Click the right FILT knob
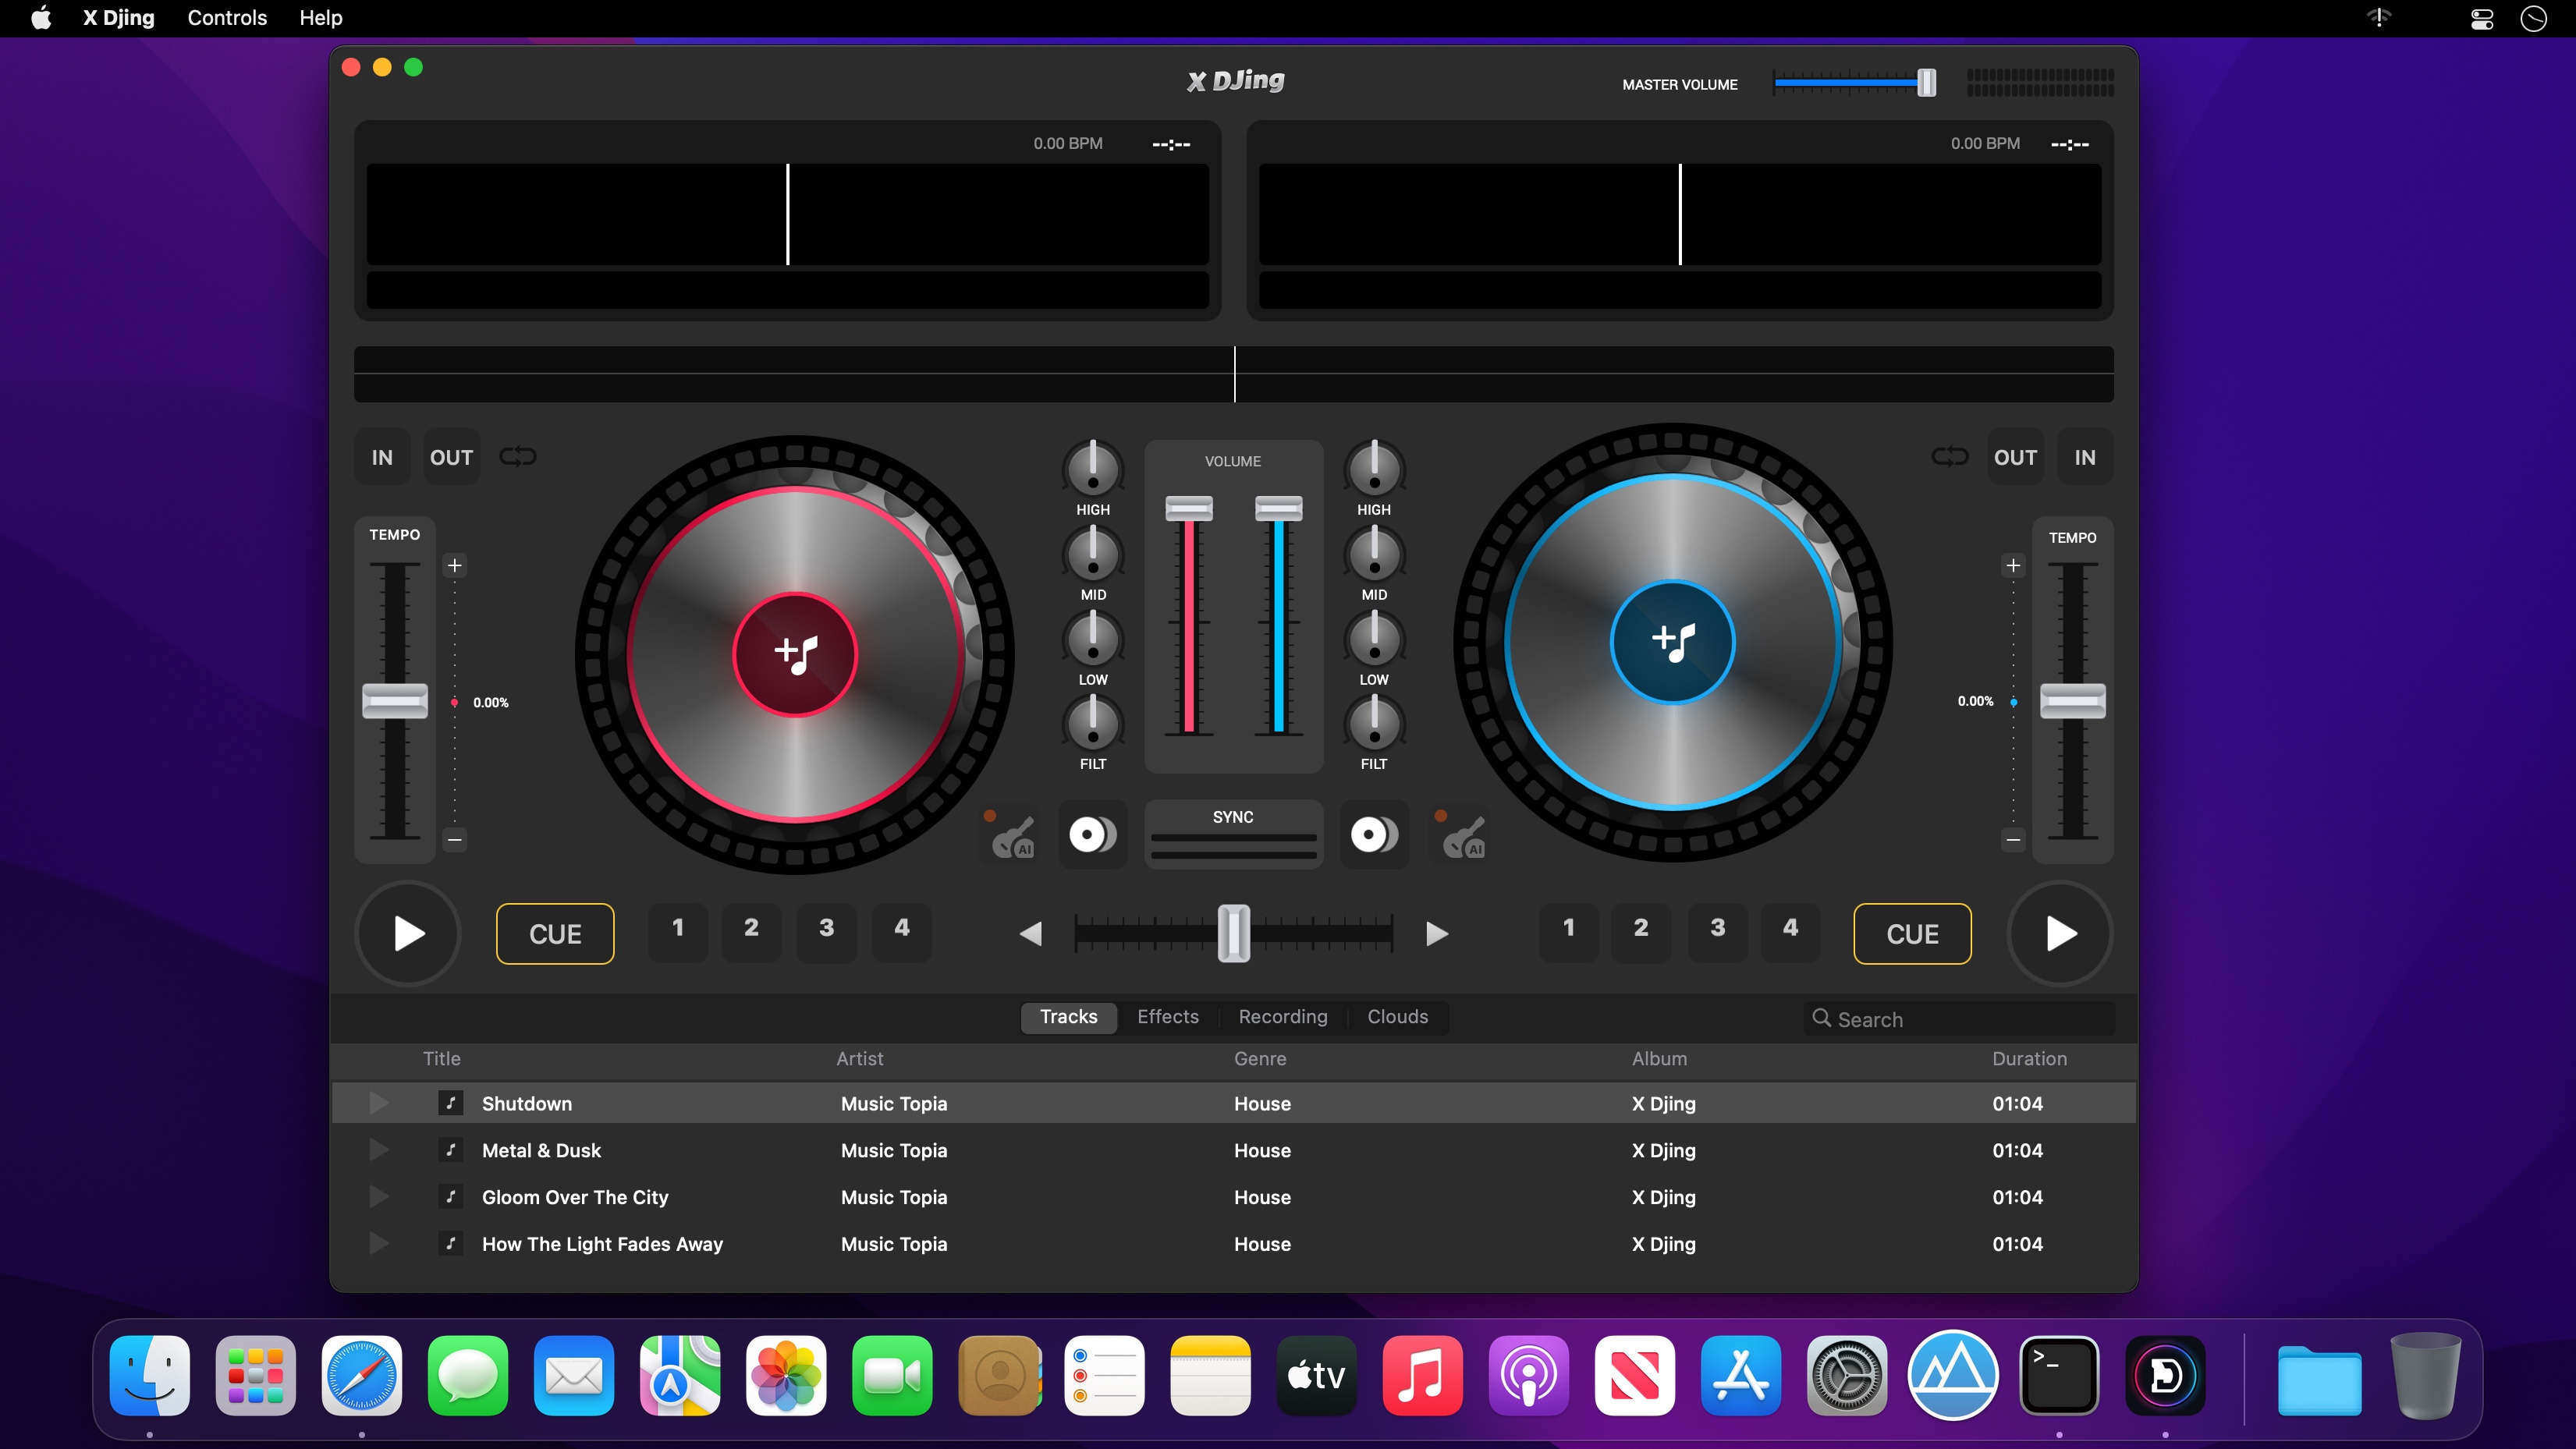The height and width of the screenshot is (1449, 2576). click(x=1374, y=723)
